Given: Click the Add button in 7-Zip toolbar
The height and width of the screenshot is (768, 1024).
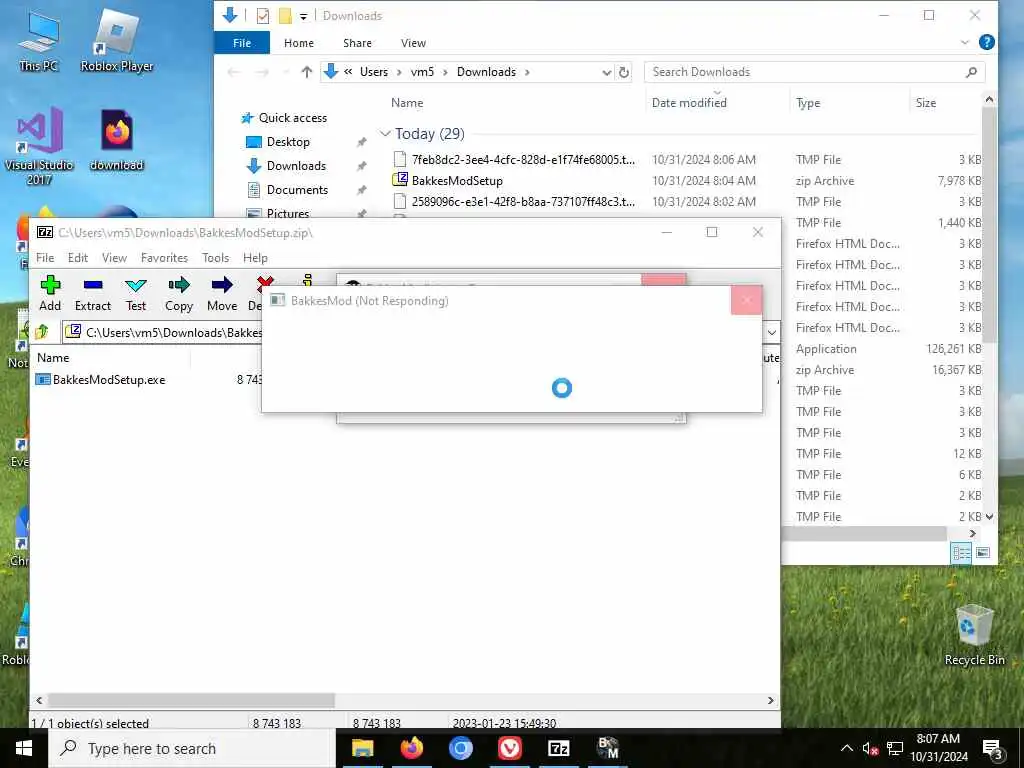Looking at the screenshot, I should (50, 293).
